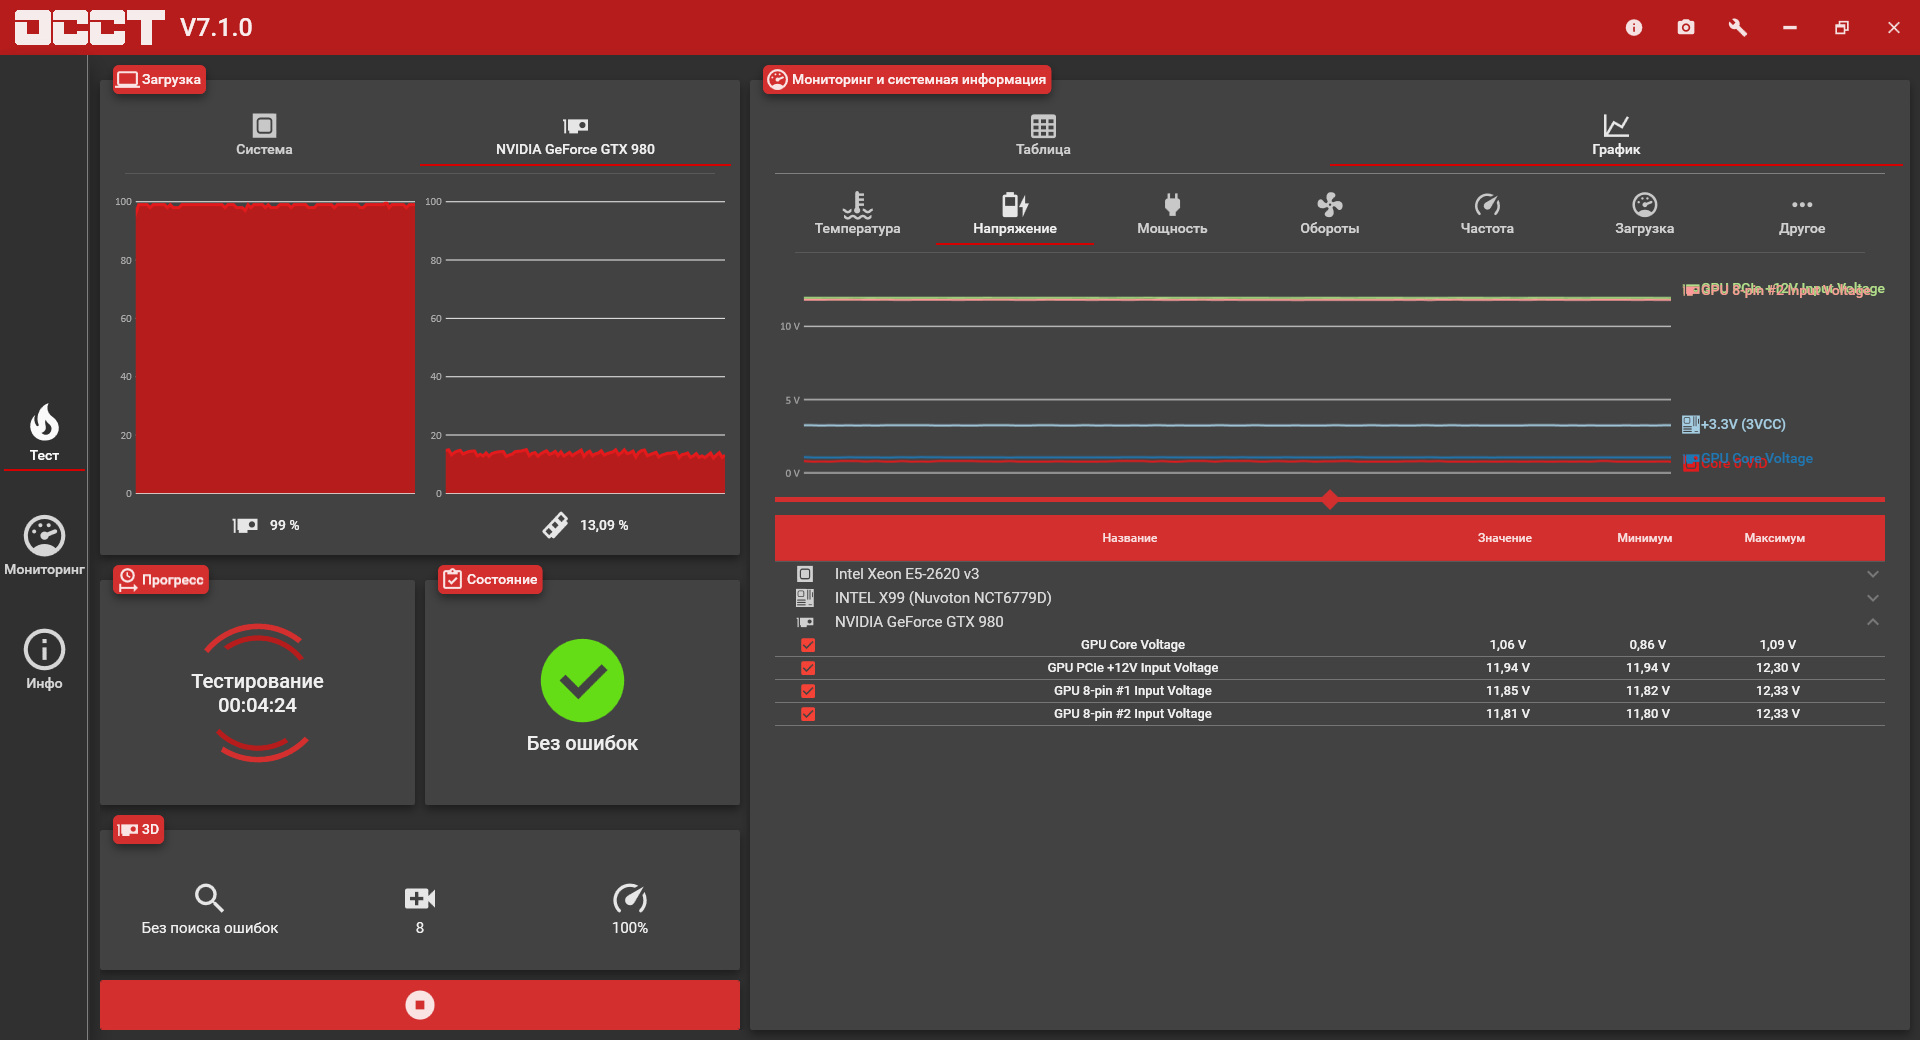Click the Максимум column header
Viewport: 1920px width, 1040px height.
point(1774,538)
